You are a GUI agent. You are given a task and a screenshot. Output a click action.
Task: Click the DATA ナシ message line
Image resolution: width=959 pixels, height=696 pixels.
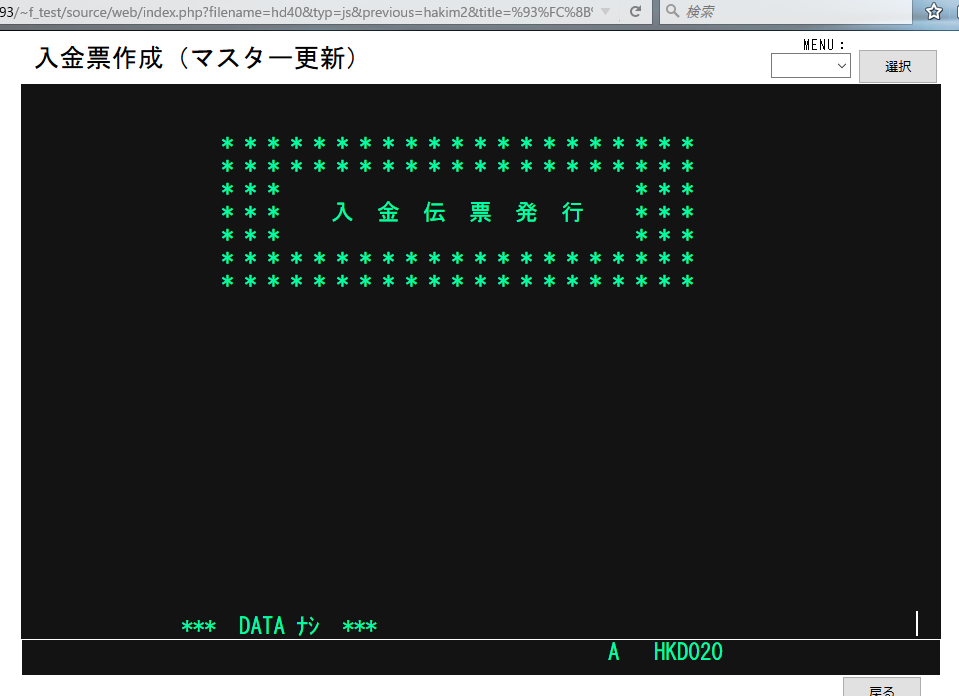coord(279,626)
